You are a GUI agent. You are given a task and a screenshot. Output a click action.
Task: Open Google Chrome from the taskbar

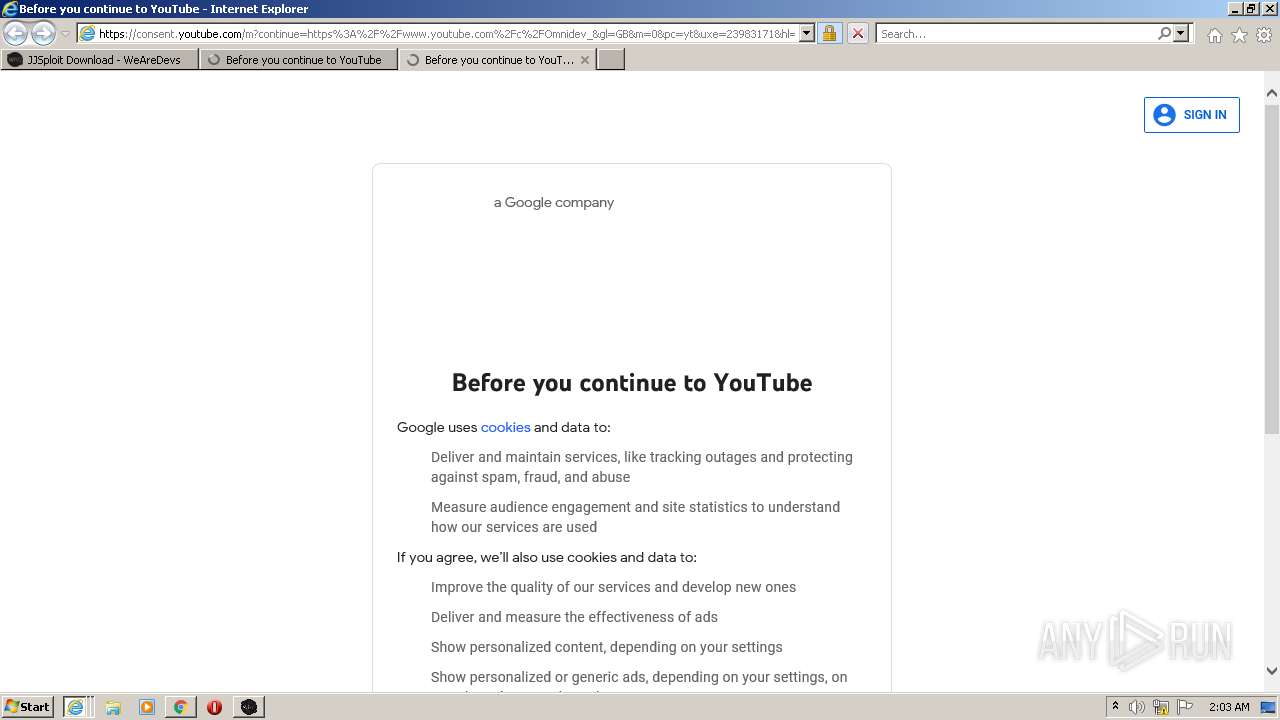pos(180,707)
